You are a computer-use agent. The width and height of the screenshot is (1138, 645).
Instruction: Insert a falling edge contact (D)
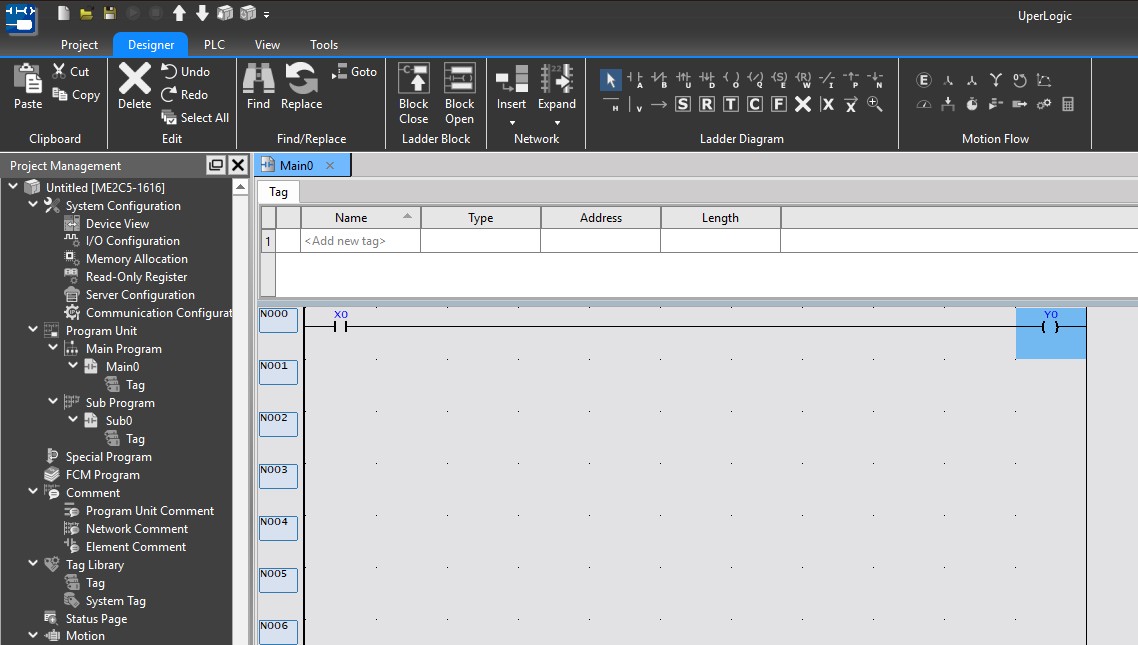pyautogui.click(x=707, y=79)
